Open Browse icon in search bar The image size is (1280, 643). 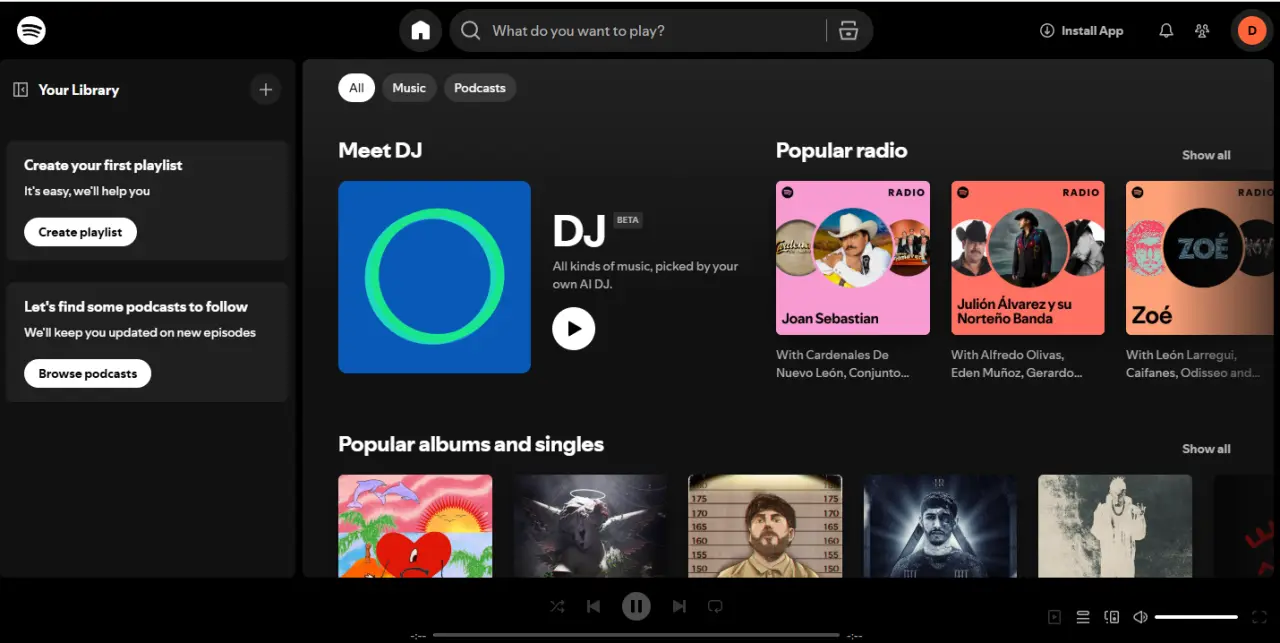pos(849,31)
